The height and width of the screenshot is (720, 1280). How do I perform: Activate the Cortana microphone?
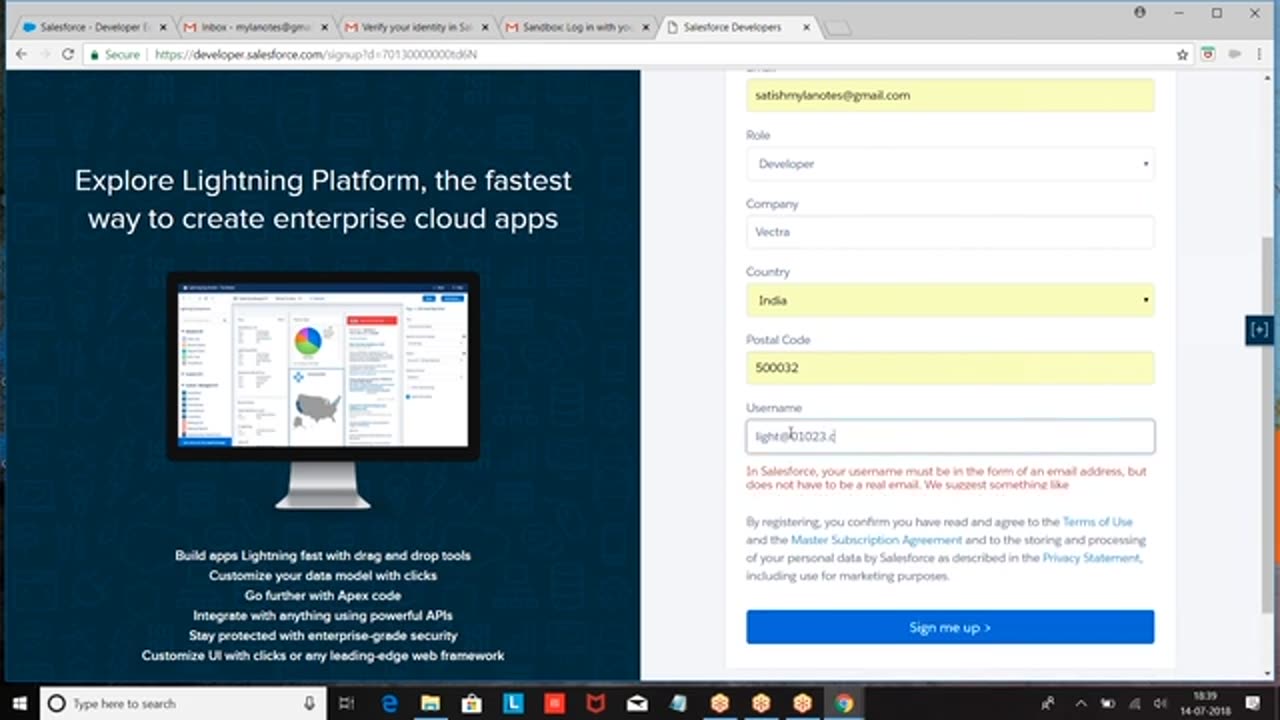click(309, 703)
